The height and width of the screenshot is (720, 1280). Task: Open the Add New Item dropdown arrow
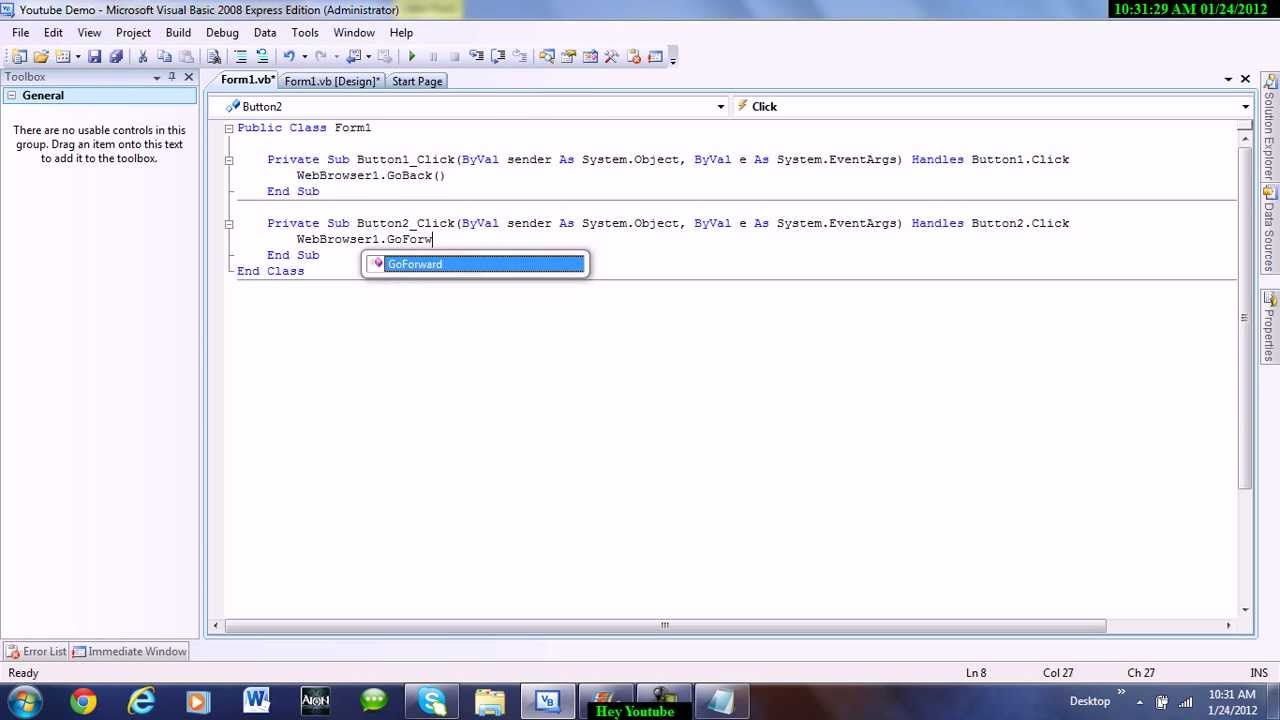pos(78,57)
